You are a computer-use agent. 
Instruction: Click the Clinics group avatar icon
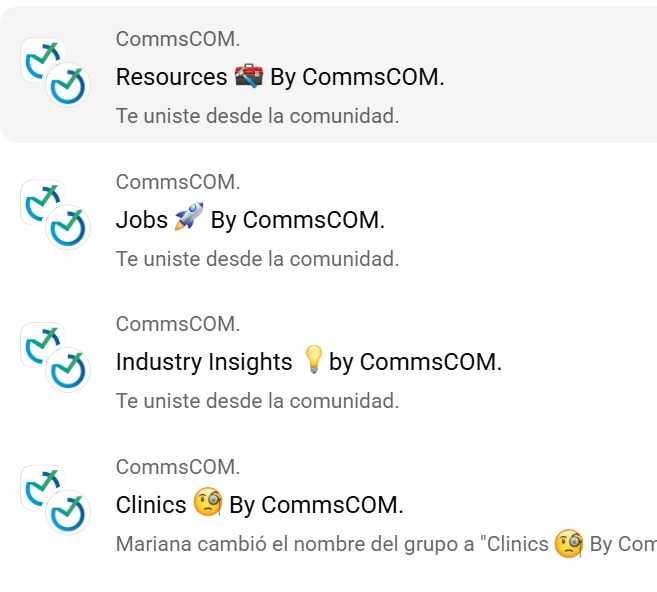(56, 500)
